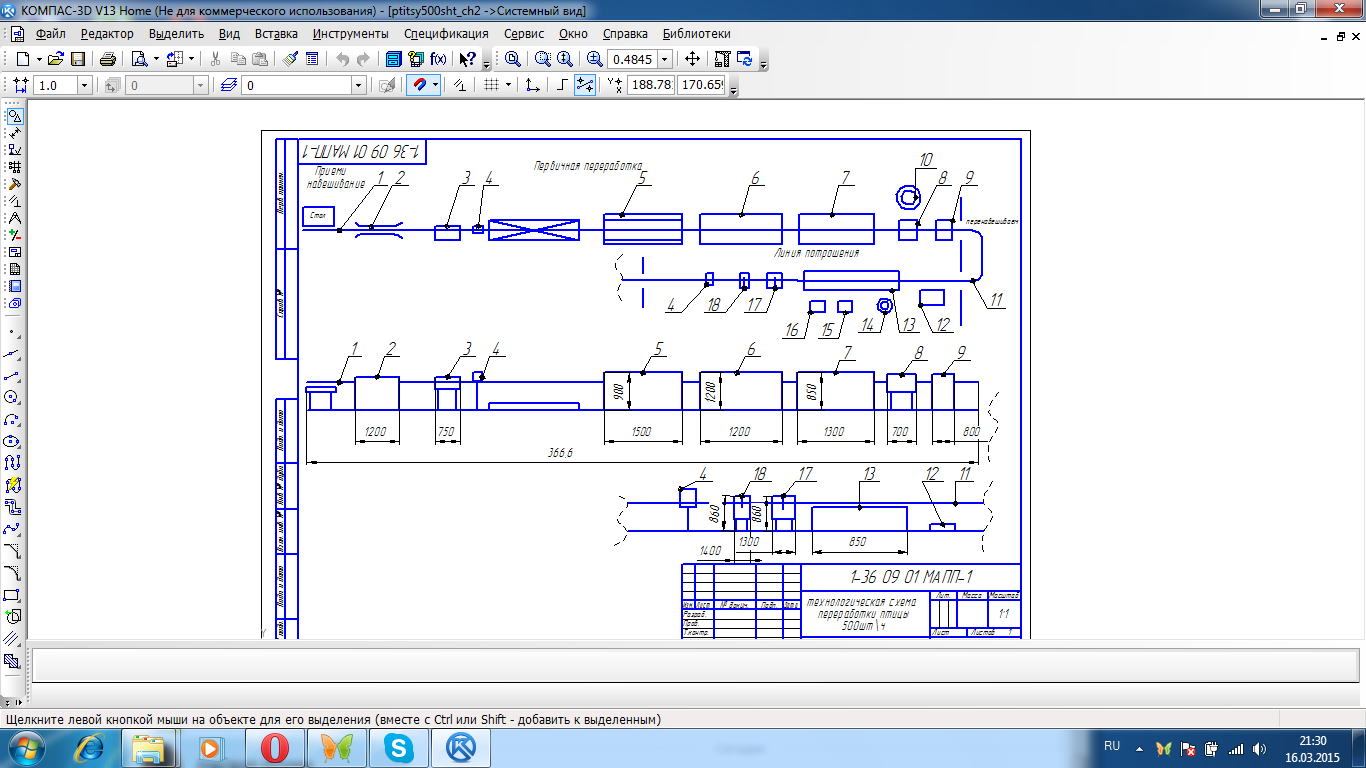The image size is (1366, 768).
Task: Open the variables f(x) tool
Action: click(x=438, y=59)
